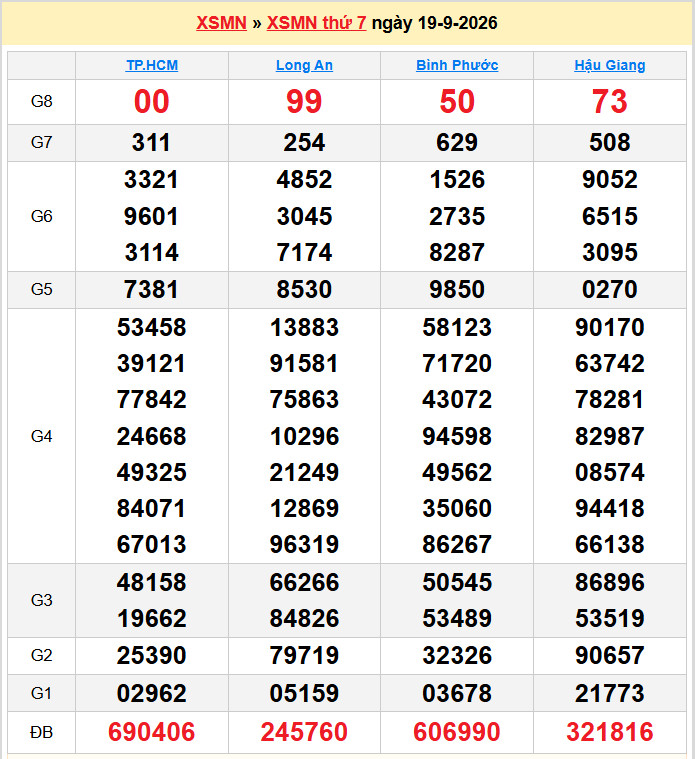Select Long An G8 number 99
The height and width of the screenshot is (759, 695).
pyautogui.click(x=304, y=102)
